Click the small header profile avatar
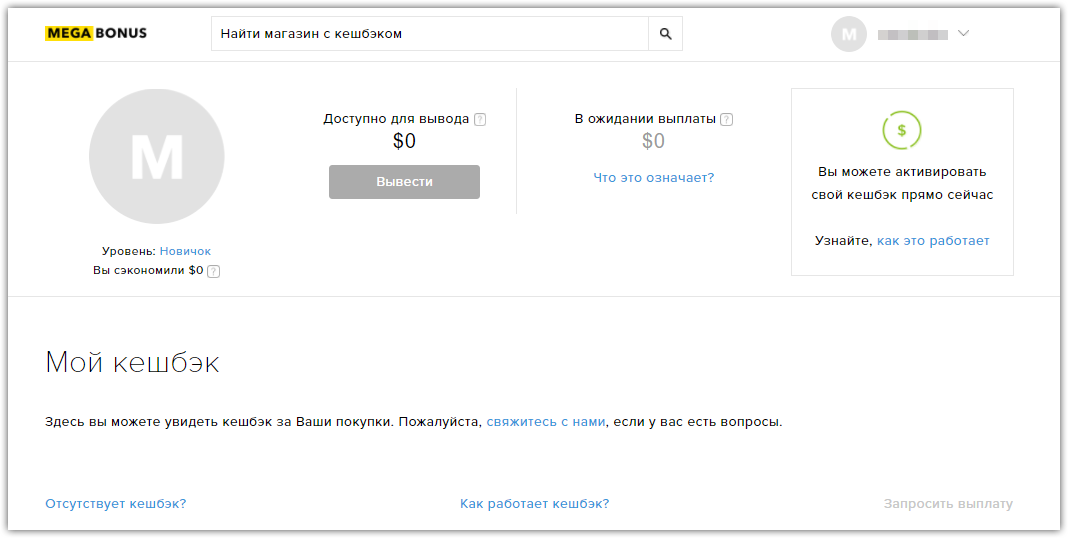The image size is (1068, 538). (x=849, y=34)
